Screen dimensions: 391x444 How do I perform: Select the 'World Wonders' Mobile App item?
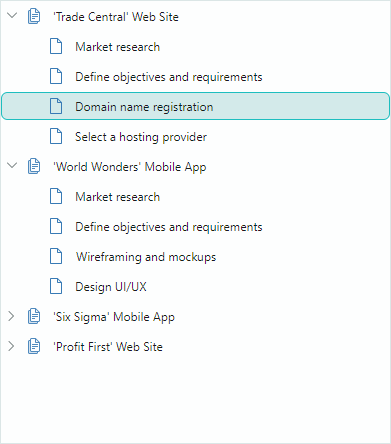point(130,167)
